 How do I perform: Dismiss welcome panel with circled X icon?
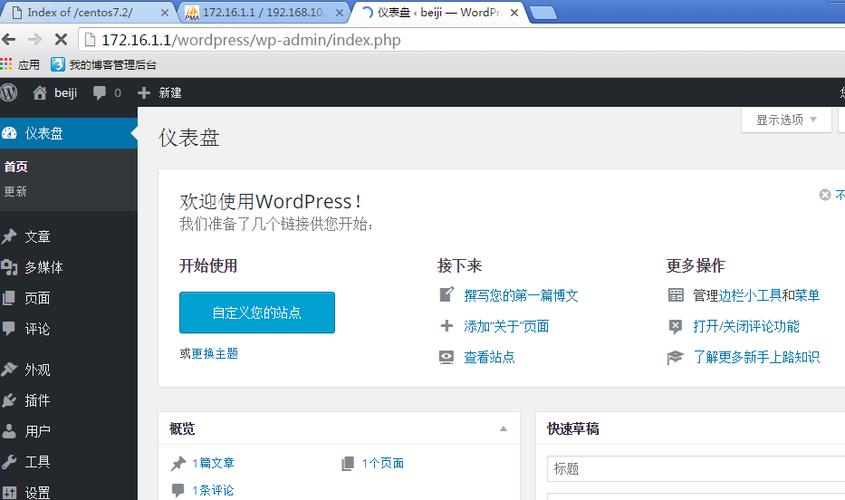(825, 195)
